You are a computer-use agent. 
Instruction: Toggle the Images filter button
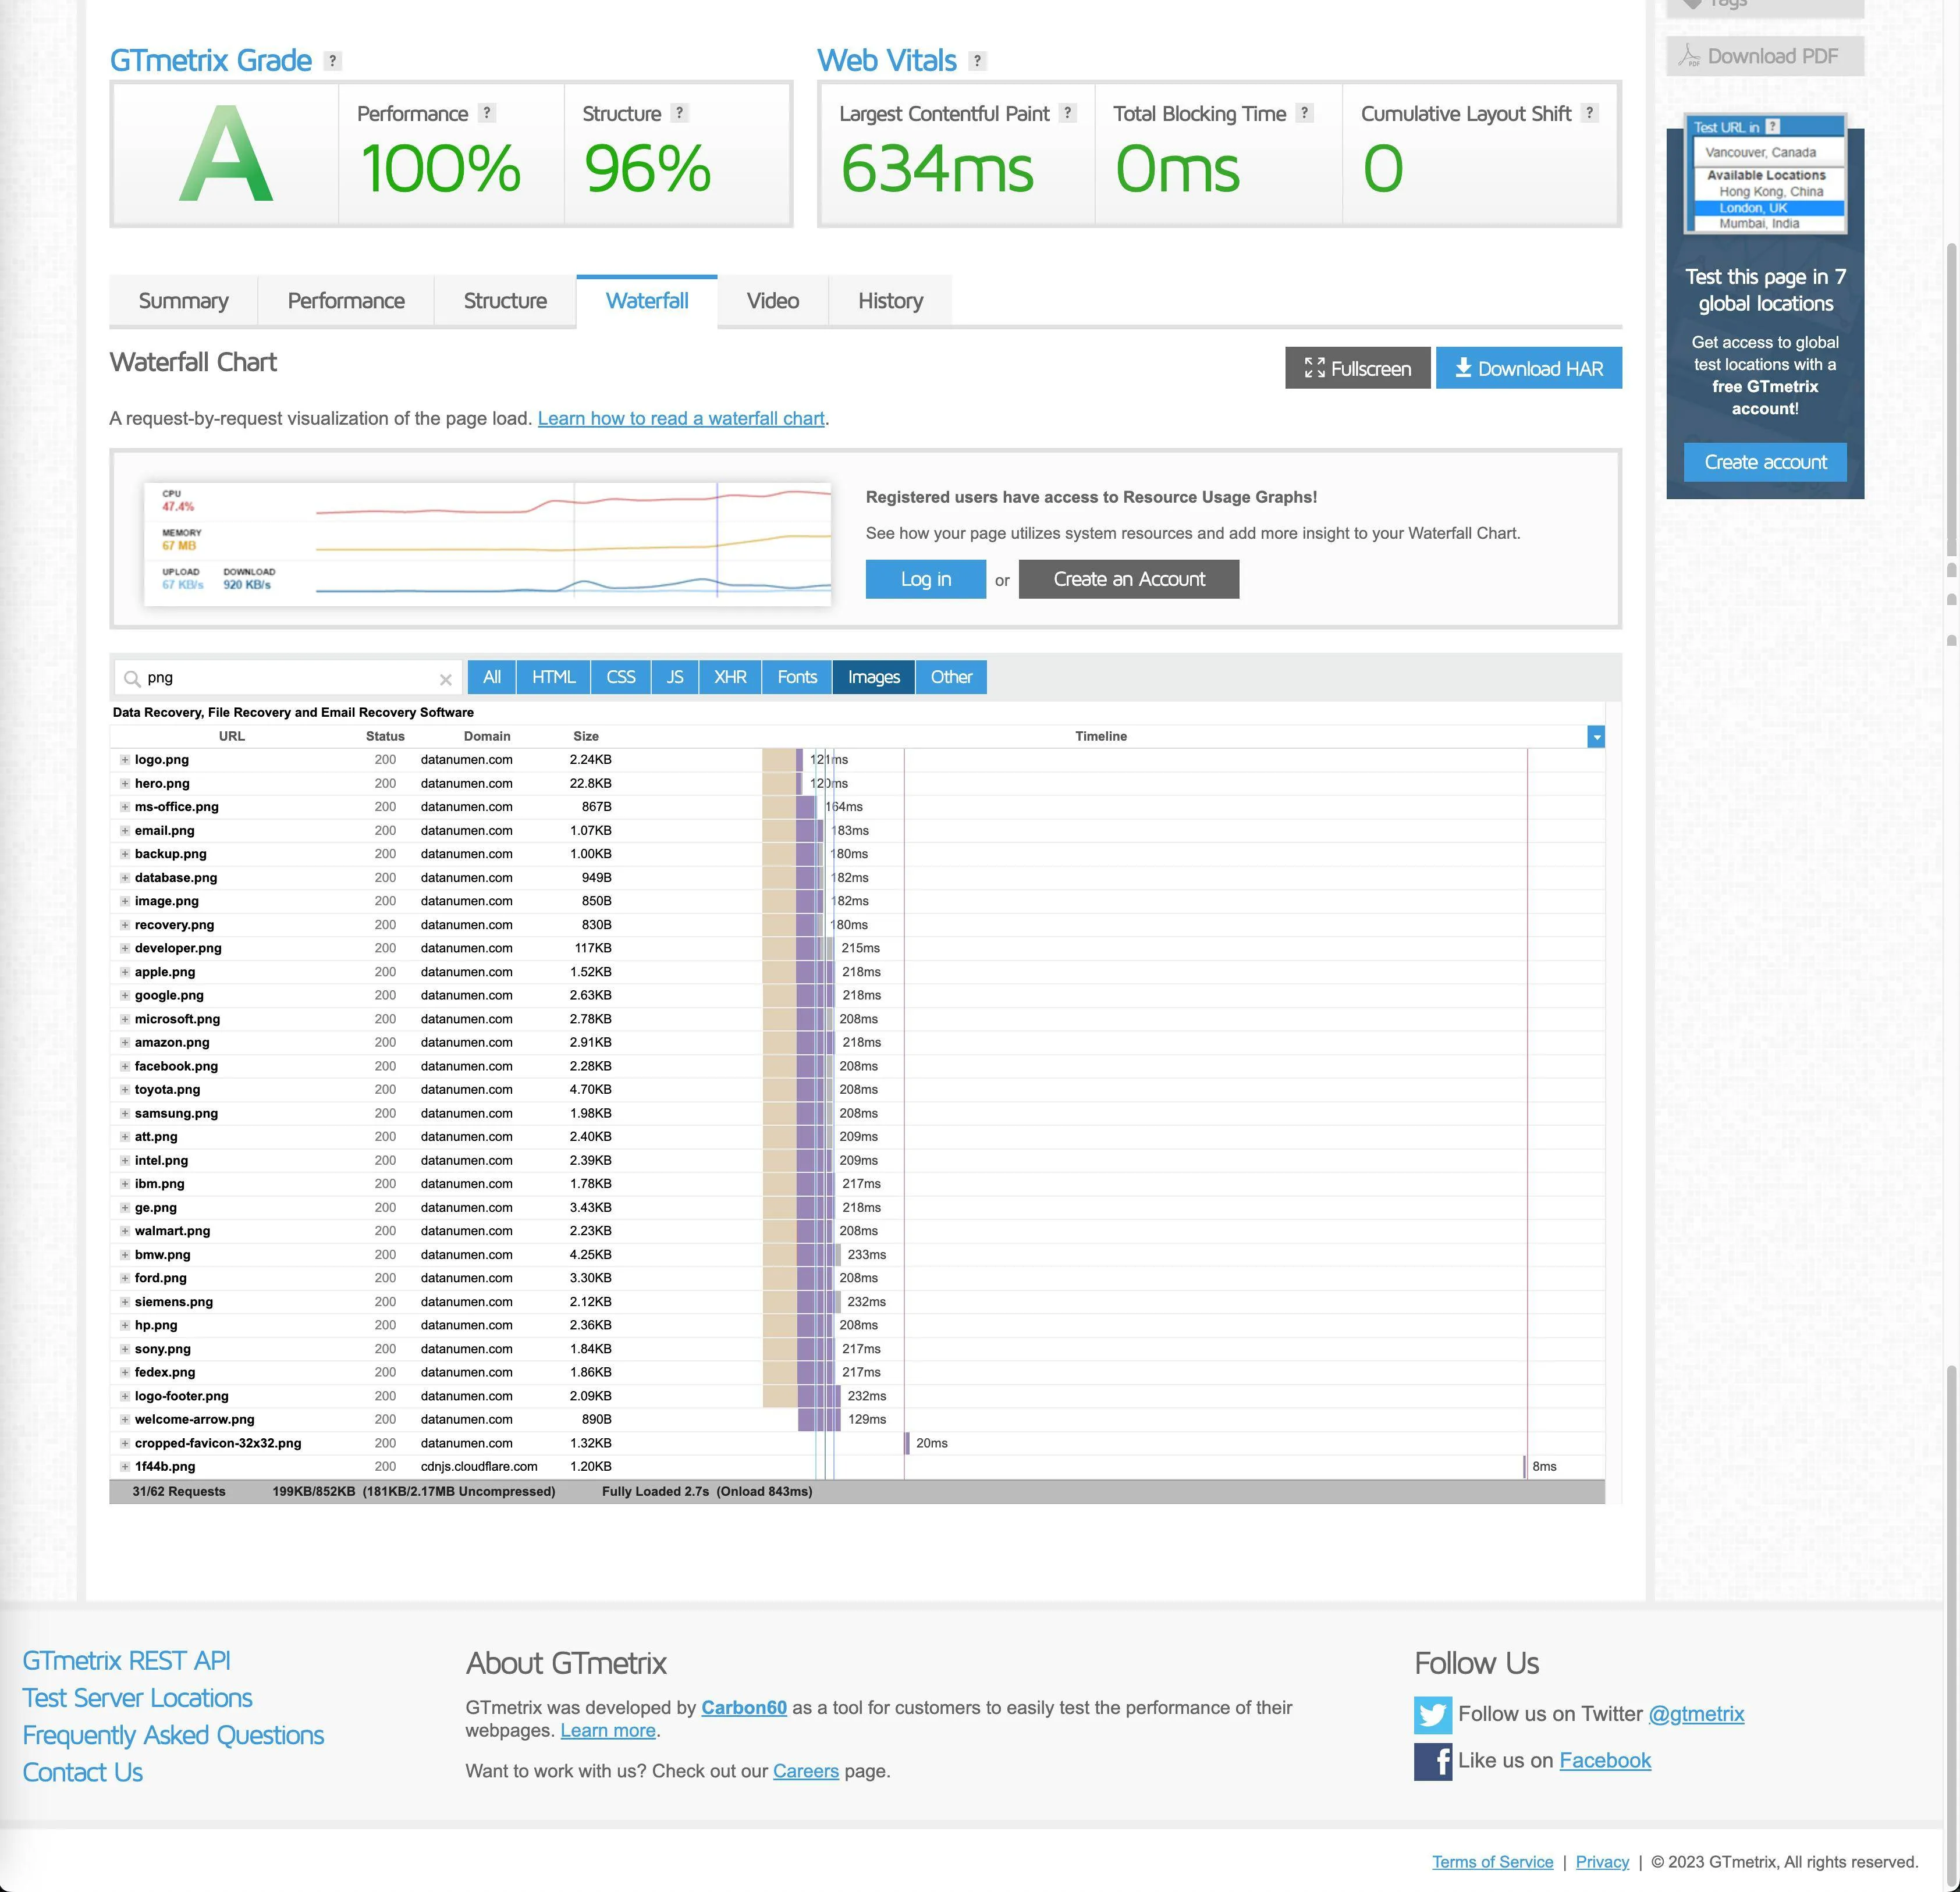coord(873,677)
